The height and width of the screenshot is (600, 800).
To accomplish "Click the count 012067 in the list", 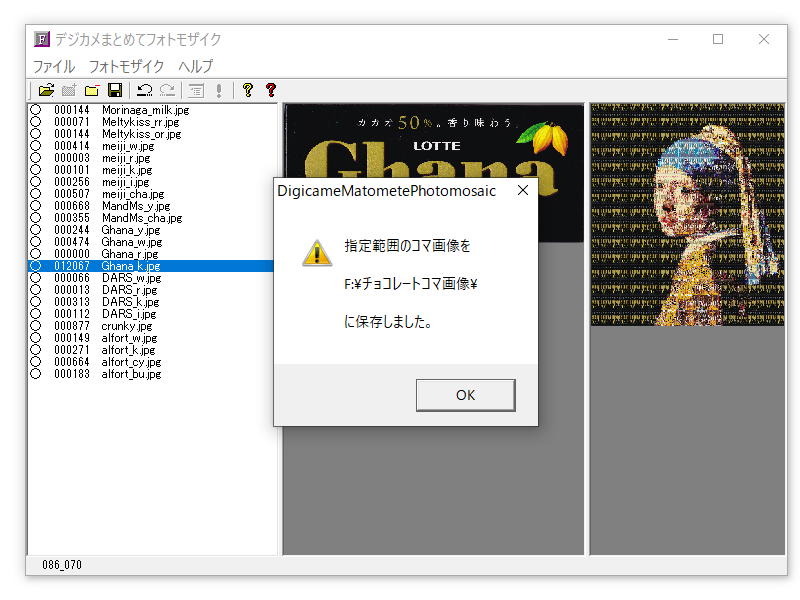I will point(72,266).
